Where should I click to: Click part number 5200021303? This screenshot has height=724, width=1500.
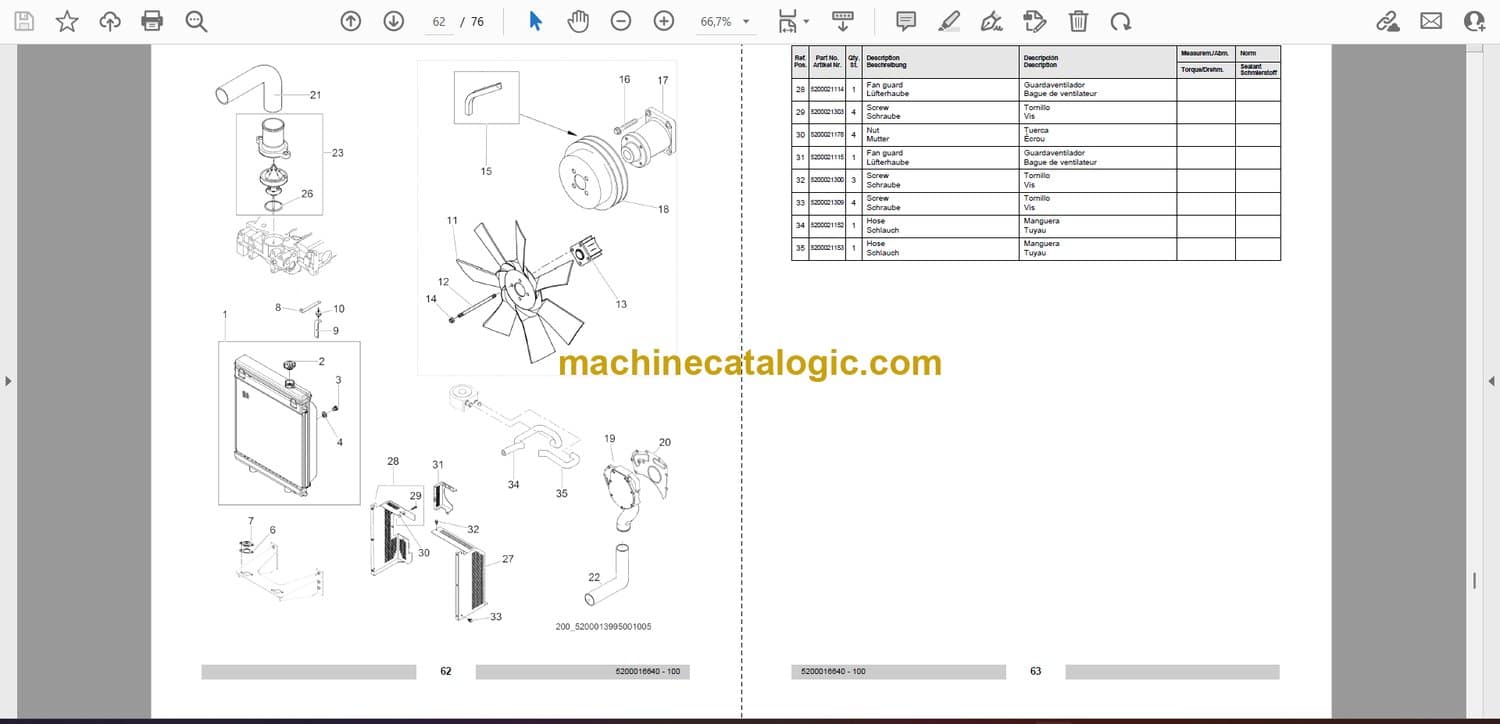click(827, 112)
